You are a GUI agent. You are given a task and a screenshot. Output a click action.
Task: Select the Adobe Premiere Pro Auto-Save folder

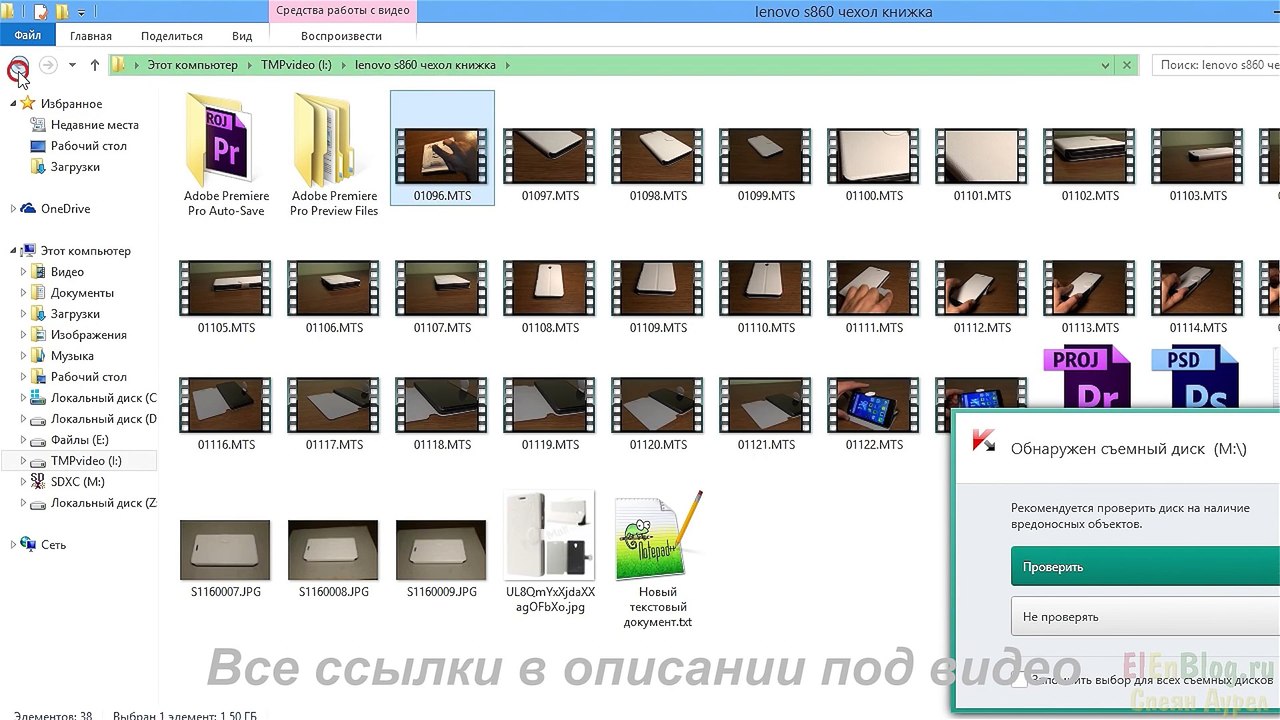click(x=226, y=155)
